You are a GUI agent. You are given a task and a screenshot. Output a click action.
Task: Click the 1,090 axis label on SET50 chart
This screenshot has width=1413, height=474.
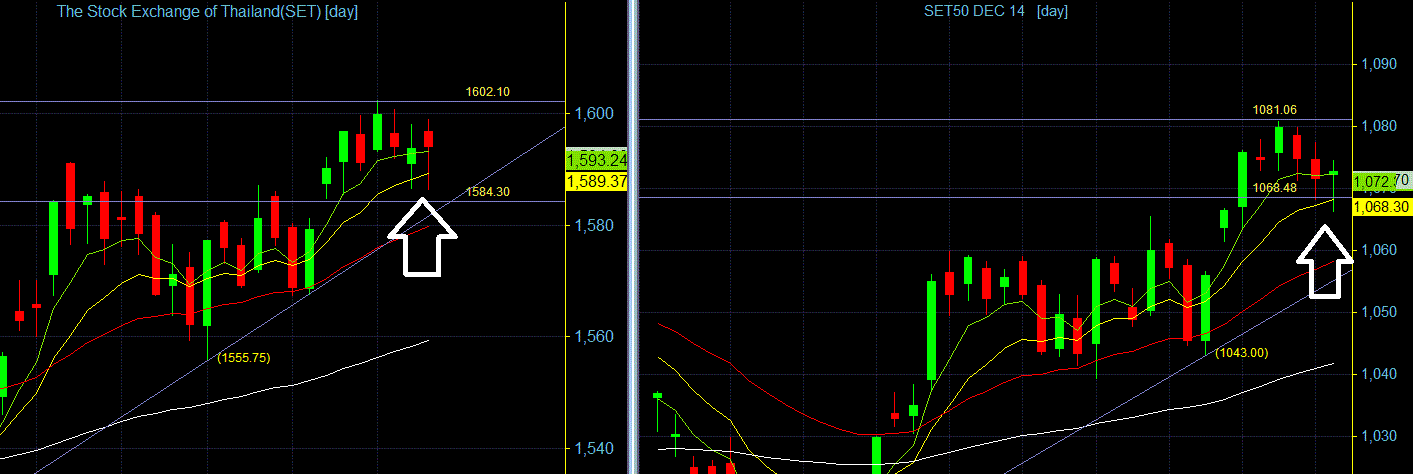point(1379,64)
